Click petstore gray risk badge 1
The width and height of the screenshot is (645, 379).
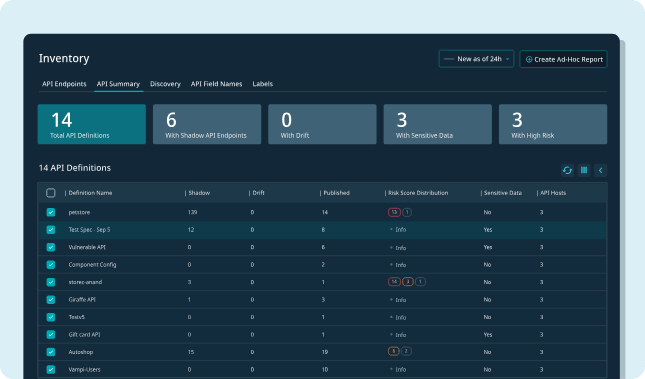(407, 212)
